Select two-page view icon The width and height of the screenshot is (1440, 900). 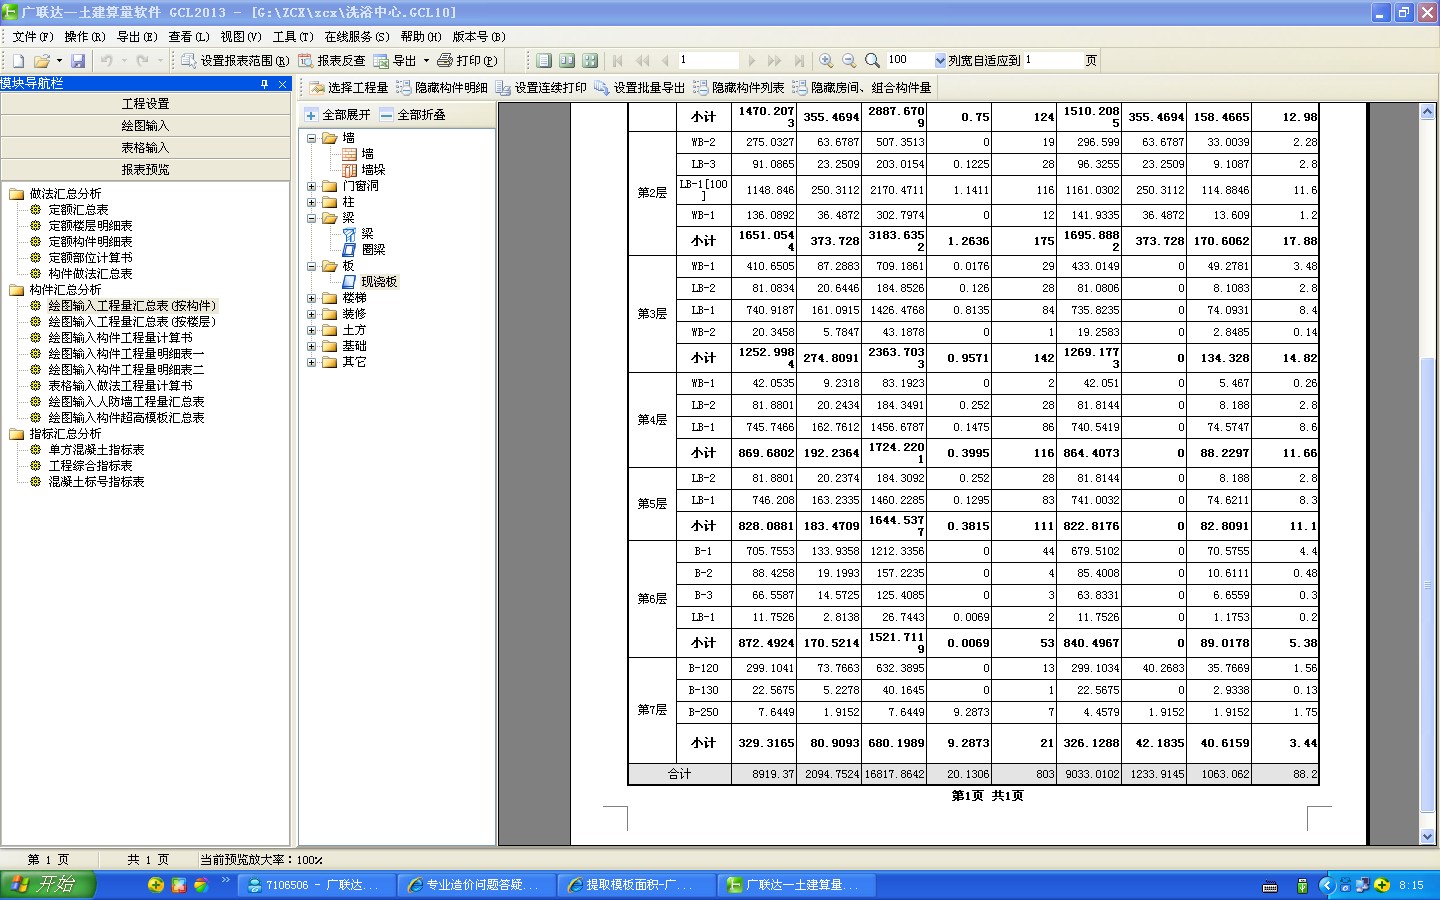pyautogui.click(x=567, y=61)
